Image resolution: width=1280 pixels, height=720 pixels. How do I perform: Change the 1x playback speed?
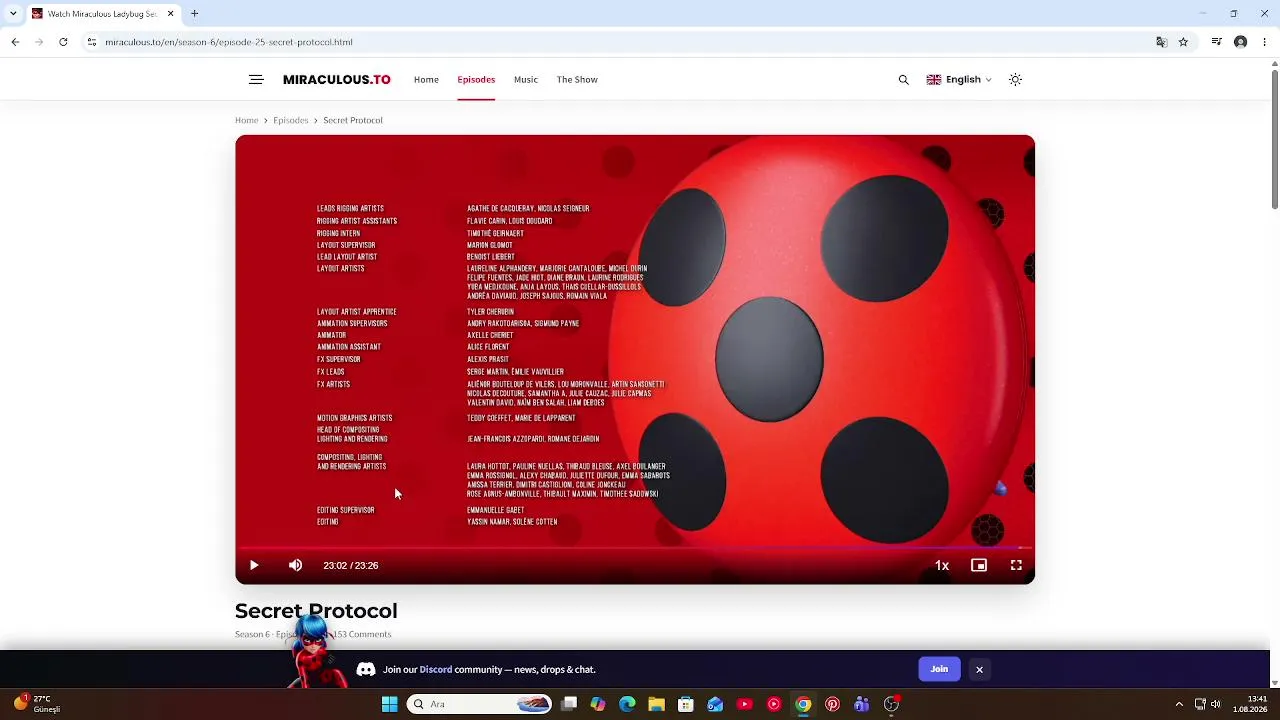(x=942, y=565)
